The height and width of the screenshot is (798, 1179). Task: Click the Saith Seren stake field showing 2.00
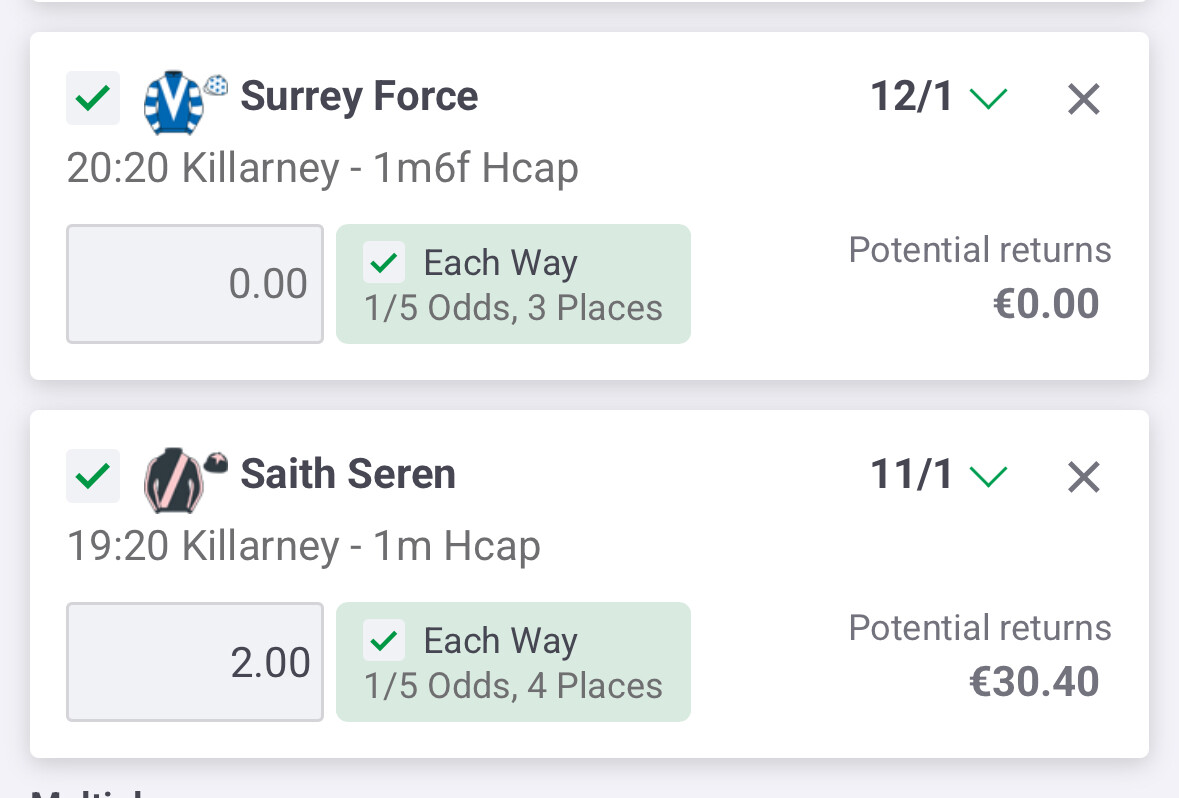pos(195,662)
